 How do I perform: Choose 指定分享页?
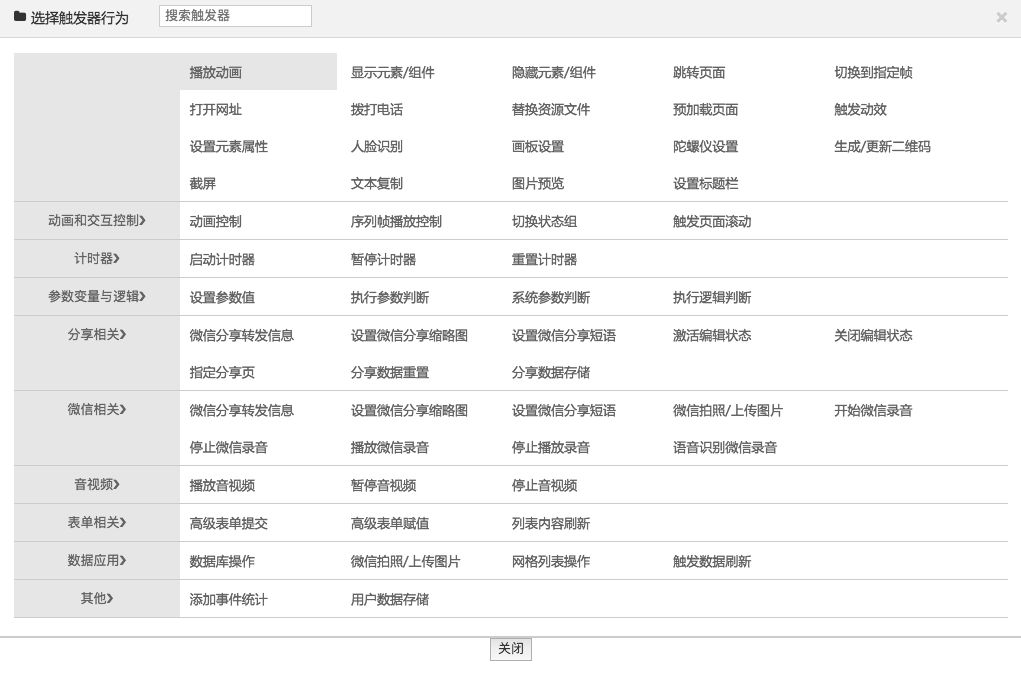pos(222,372)
